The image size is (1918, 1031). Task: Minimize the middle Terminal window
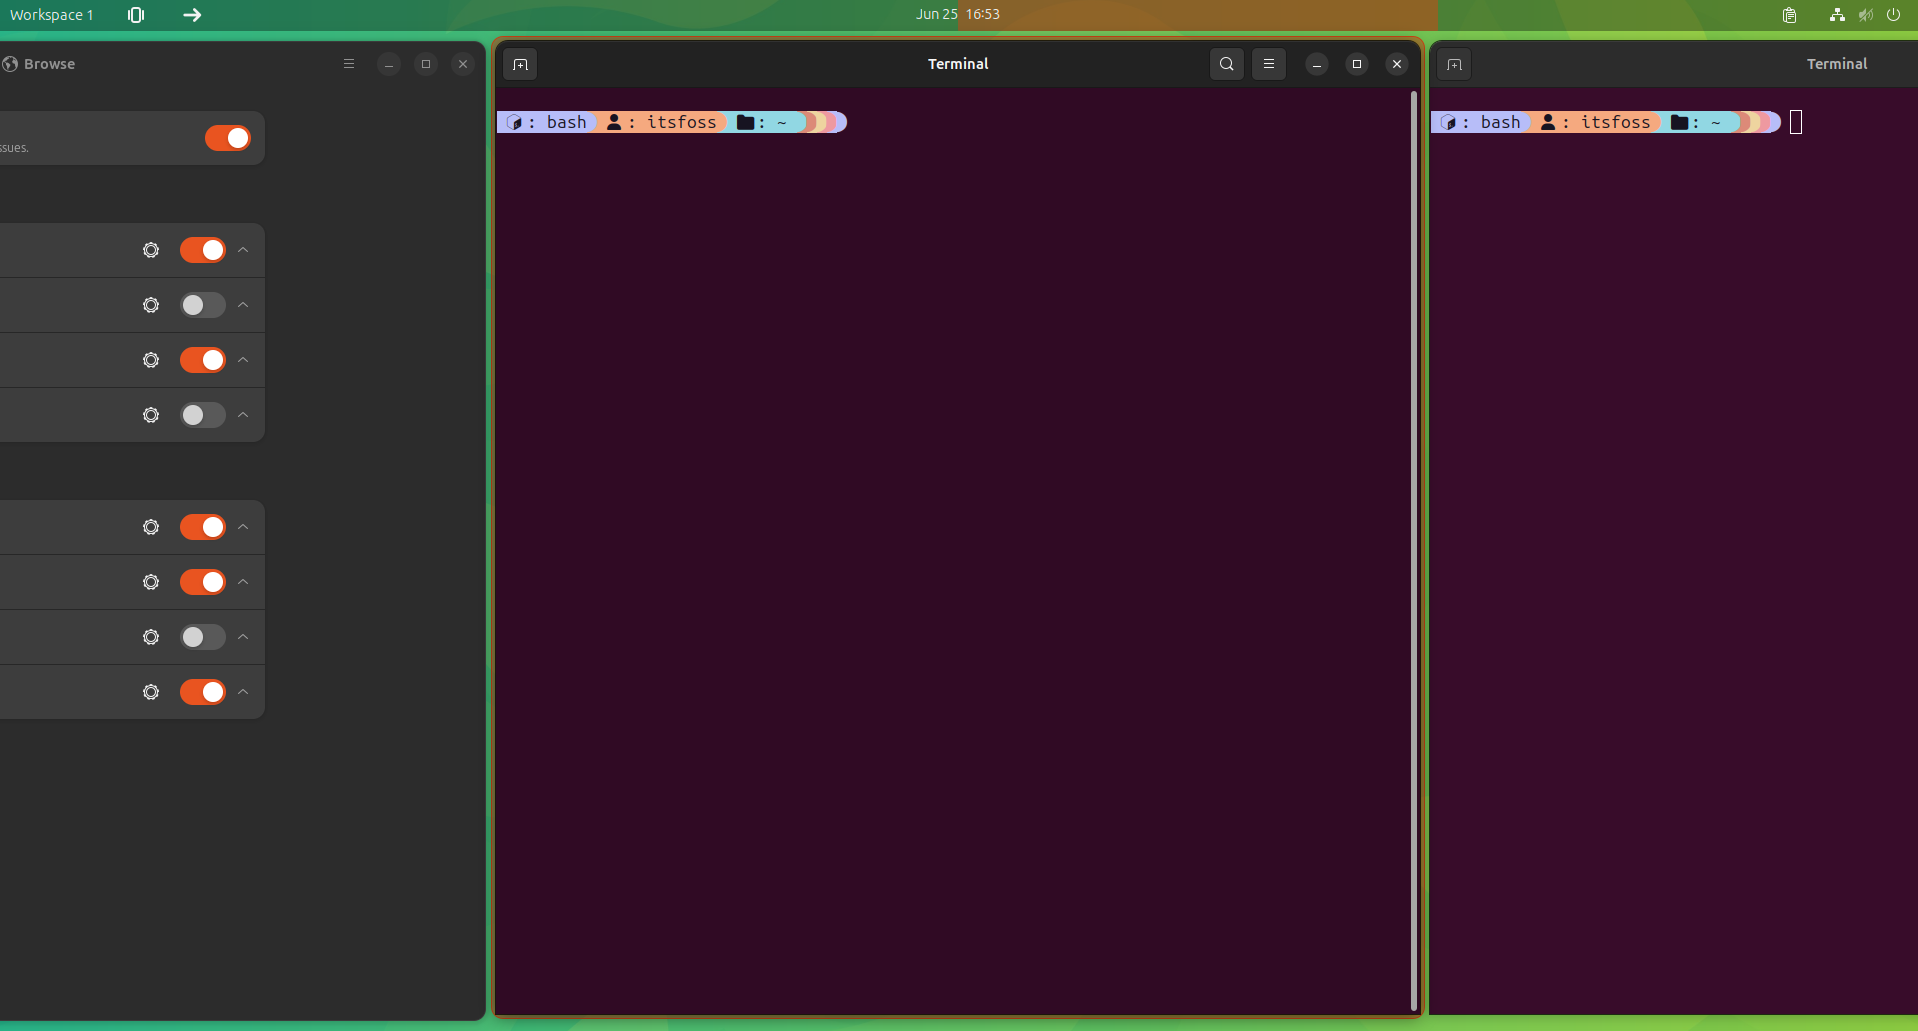click(1317, 64)
